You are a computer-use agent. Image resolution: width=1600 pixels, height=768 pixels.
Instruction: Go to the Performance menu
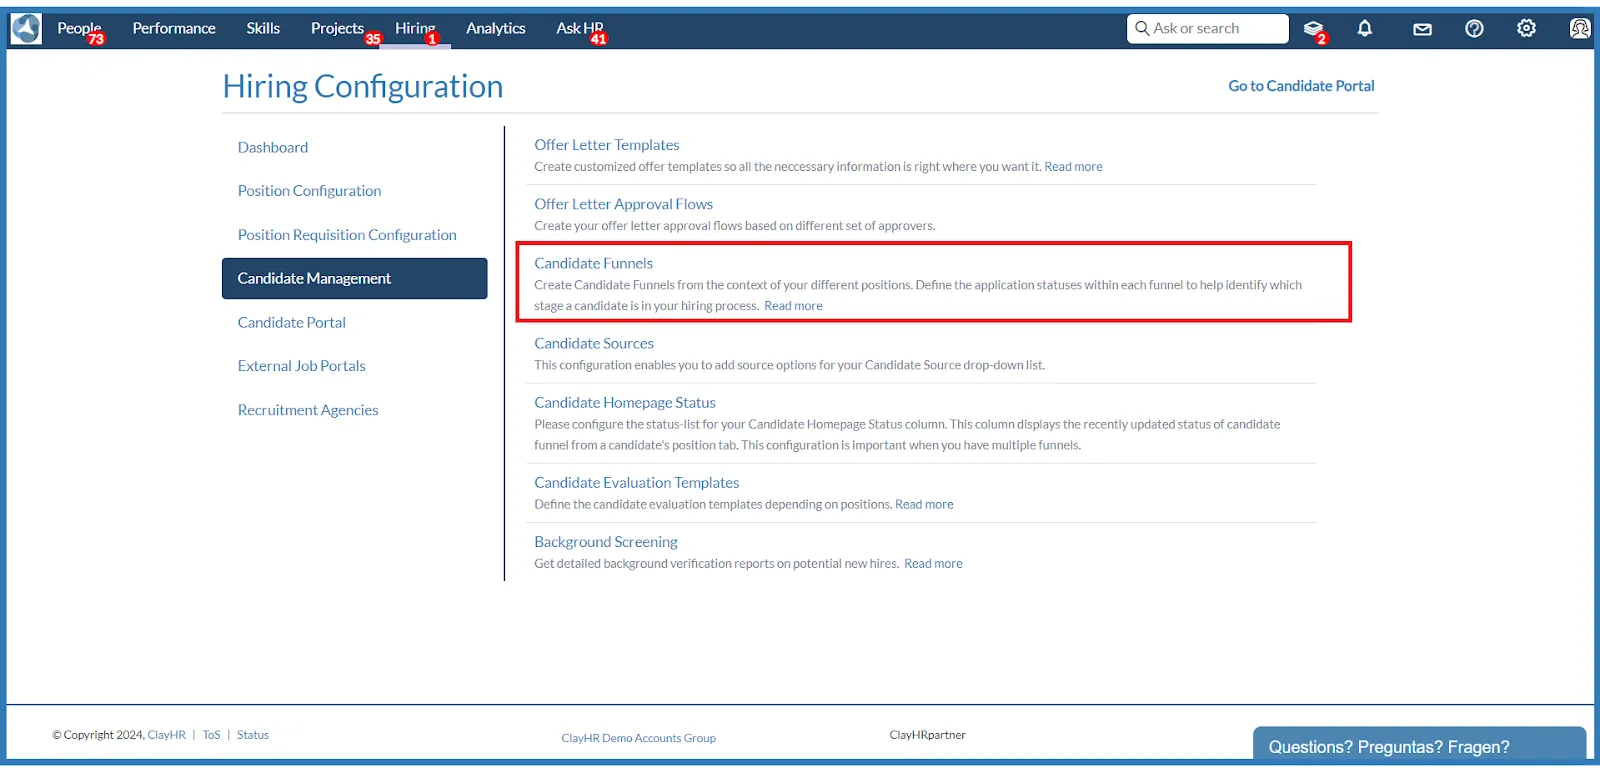(x=174, y=29)
